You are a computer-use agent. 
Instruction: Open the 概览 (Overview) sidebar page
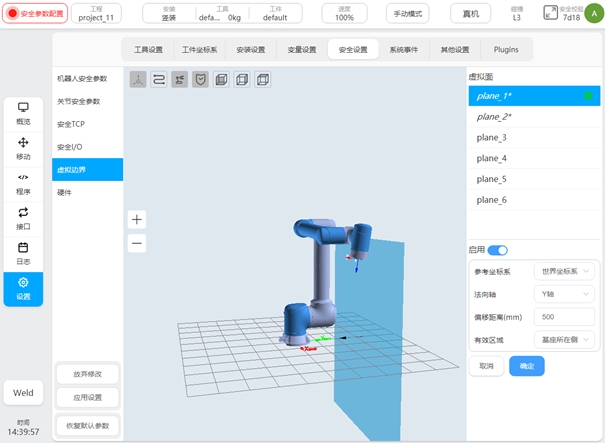point(23,114)
